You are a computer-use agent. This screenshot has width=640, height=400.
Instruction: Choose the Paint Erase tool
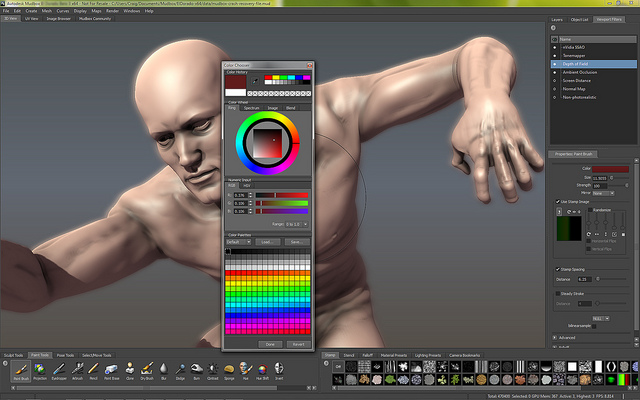(x=111, y=370)
